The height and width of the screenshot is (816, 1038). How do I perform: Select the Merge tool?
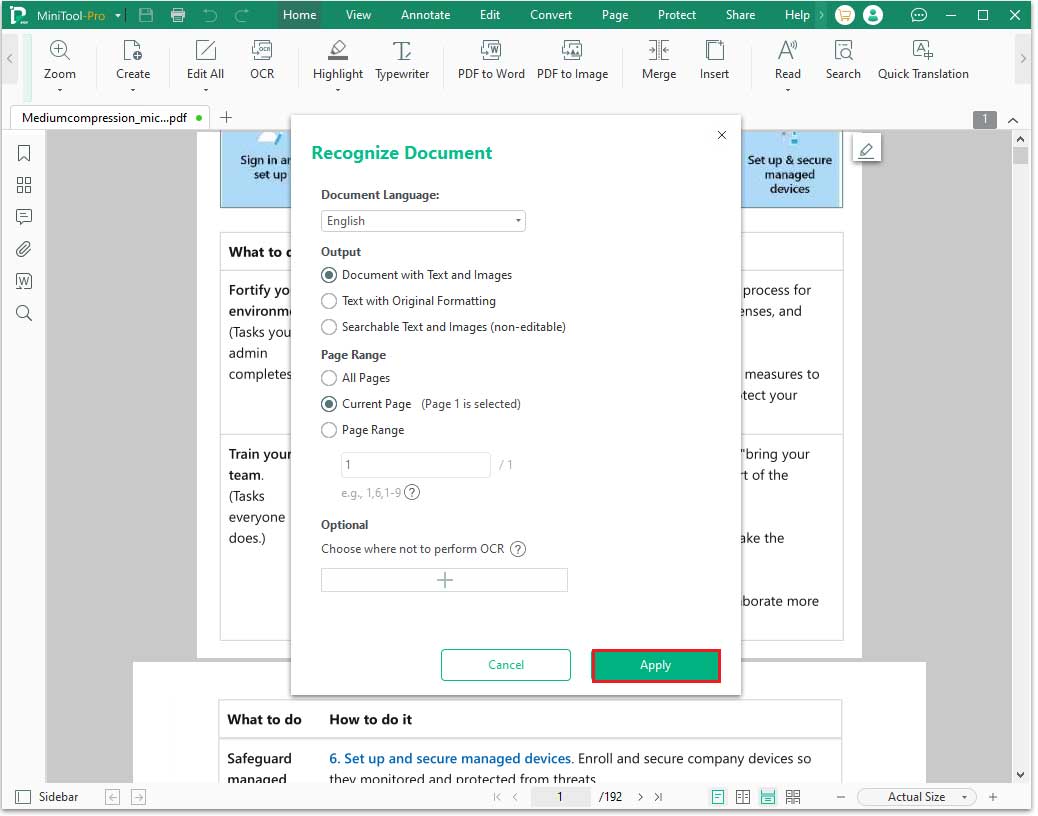[x=658, y=60]
